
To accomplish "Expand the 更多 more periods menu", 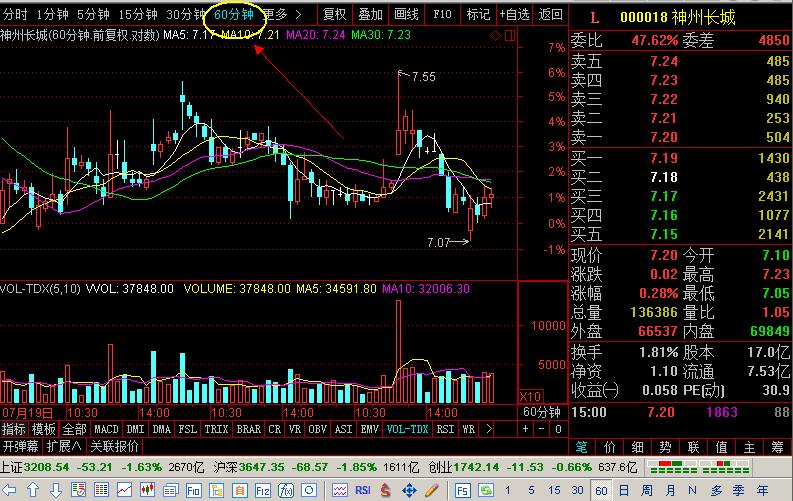I will (x=282, y=14).
